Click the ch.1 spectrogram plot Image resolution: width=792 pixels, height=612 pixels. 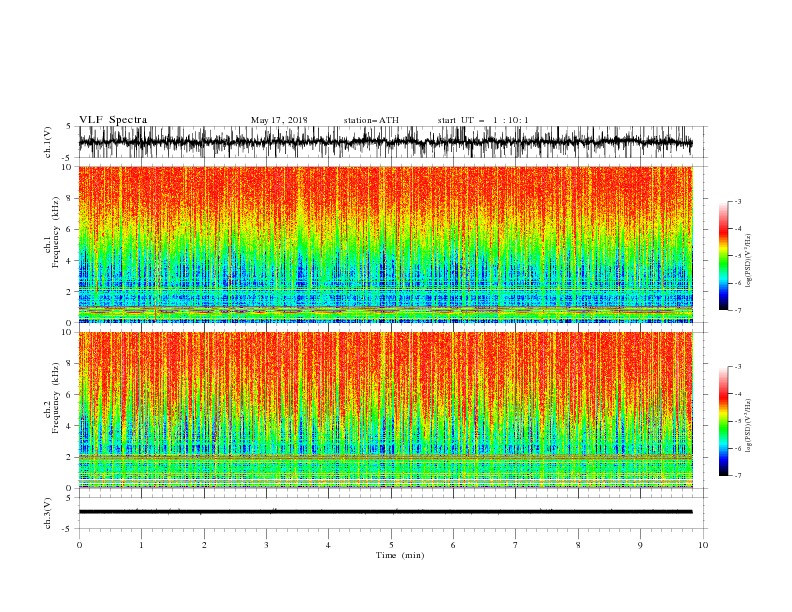tap(385, 244)
